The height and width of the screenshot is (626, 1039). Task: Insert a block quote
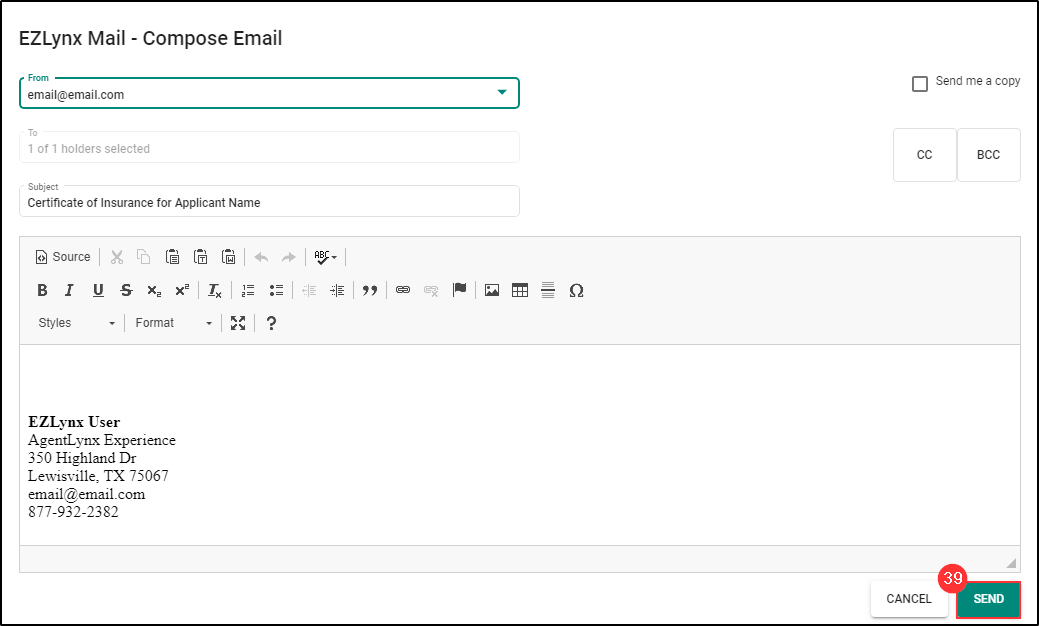[370, 290]
